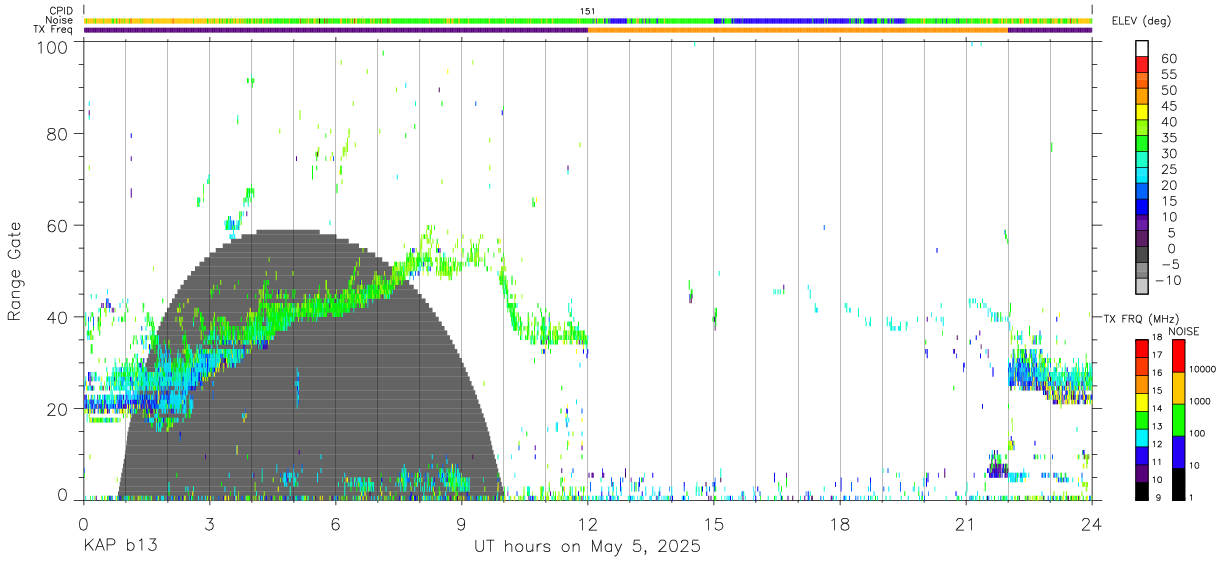1228x567 pixels.
Task: Click the 80 tick on Range Gate axis
Action: pyautogui.click(x=58, y=135)
